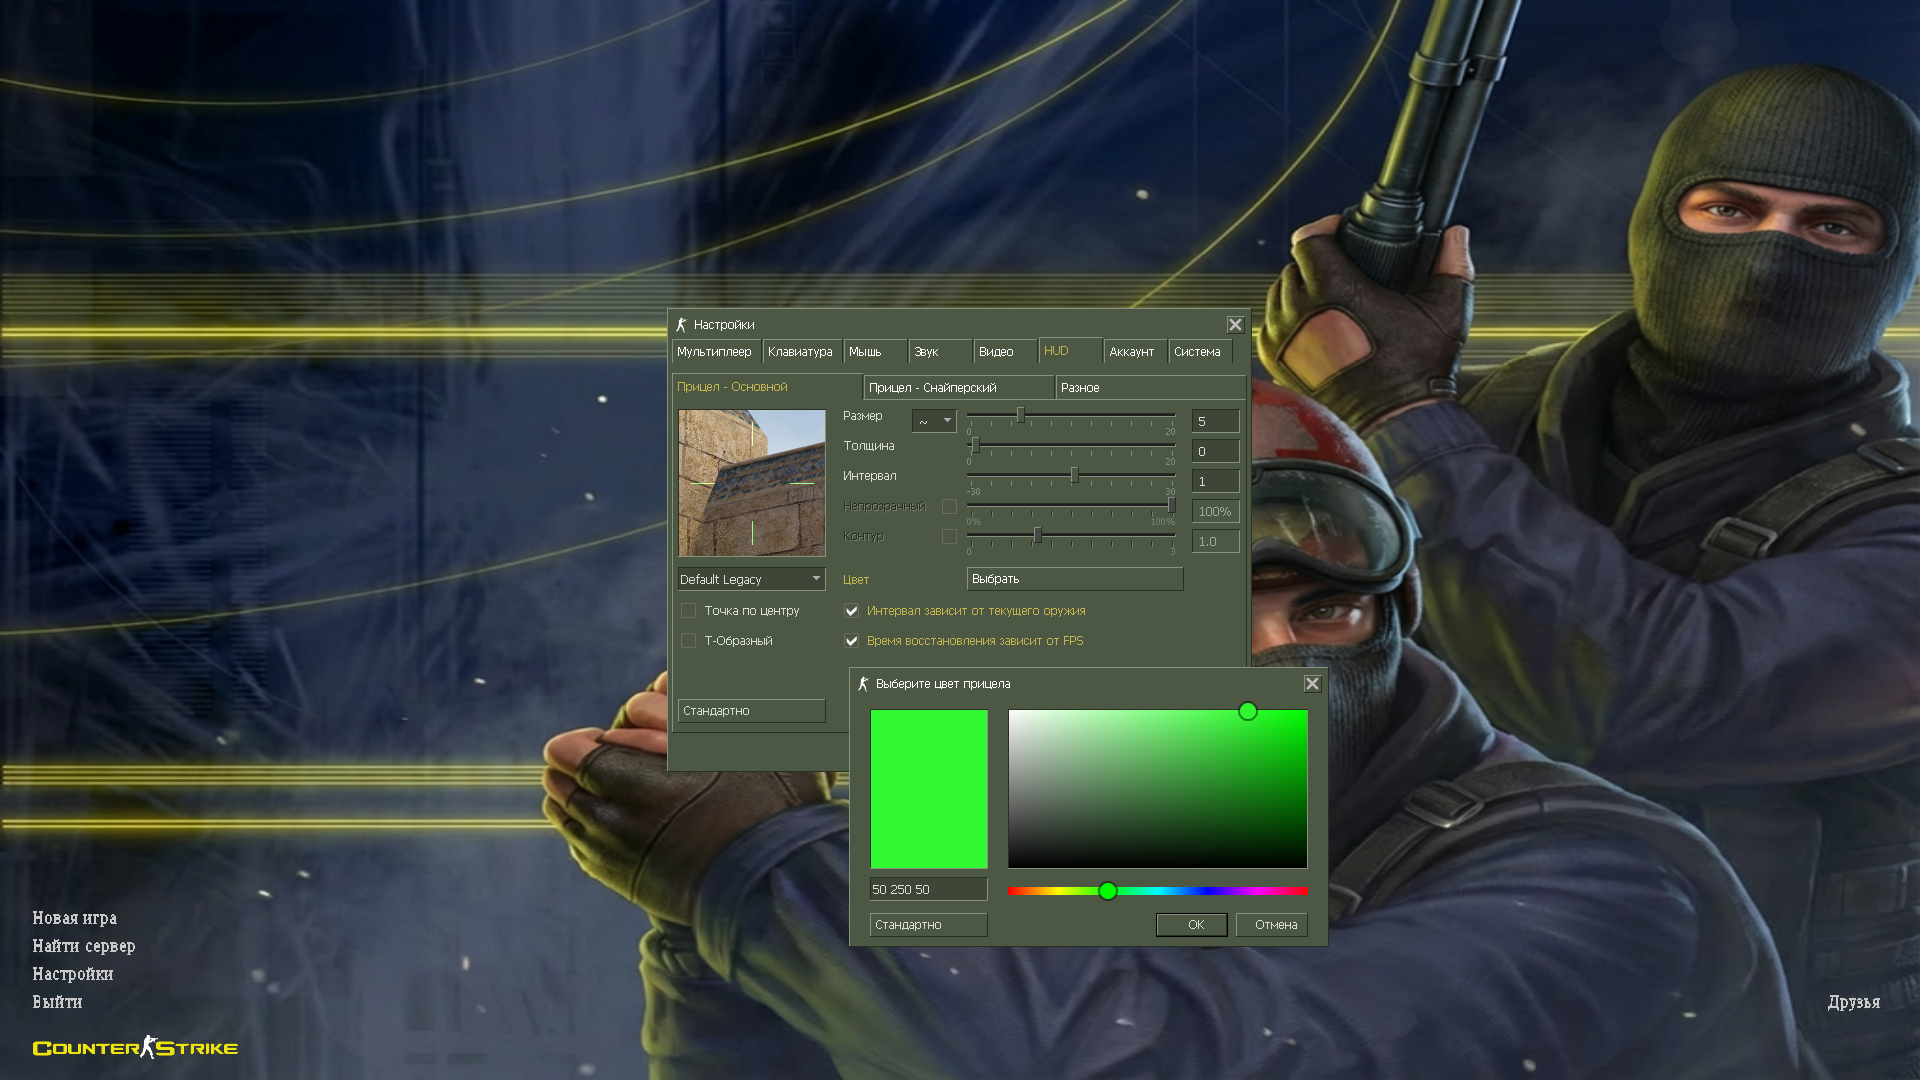The height and width of the screenshot is (1080, 1920).
Task: Uncheck Время восстановления зависит от FPS
Action: [852, 641]
